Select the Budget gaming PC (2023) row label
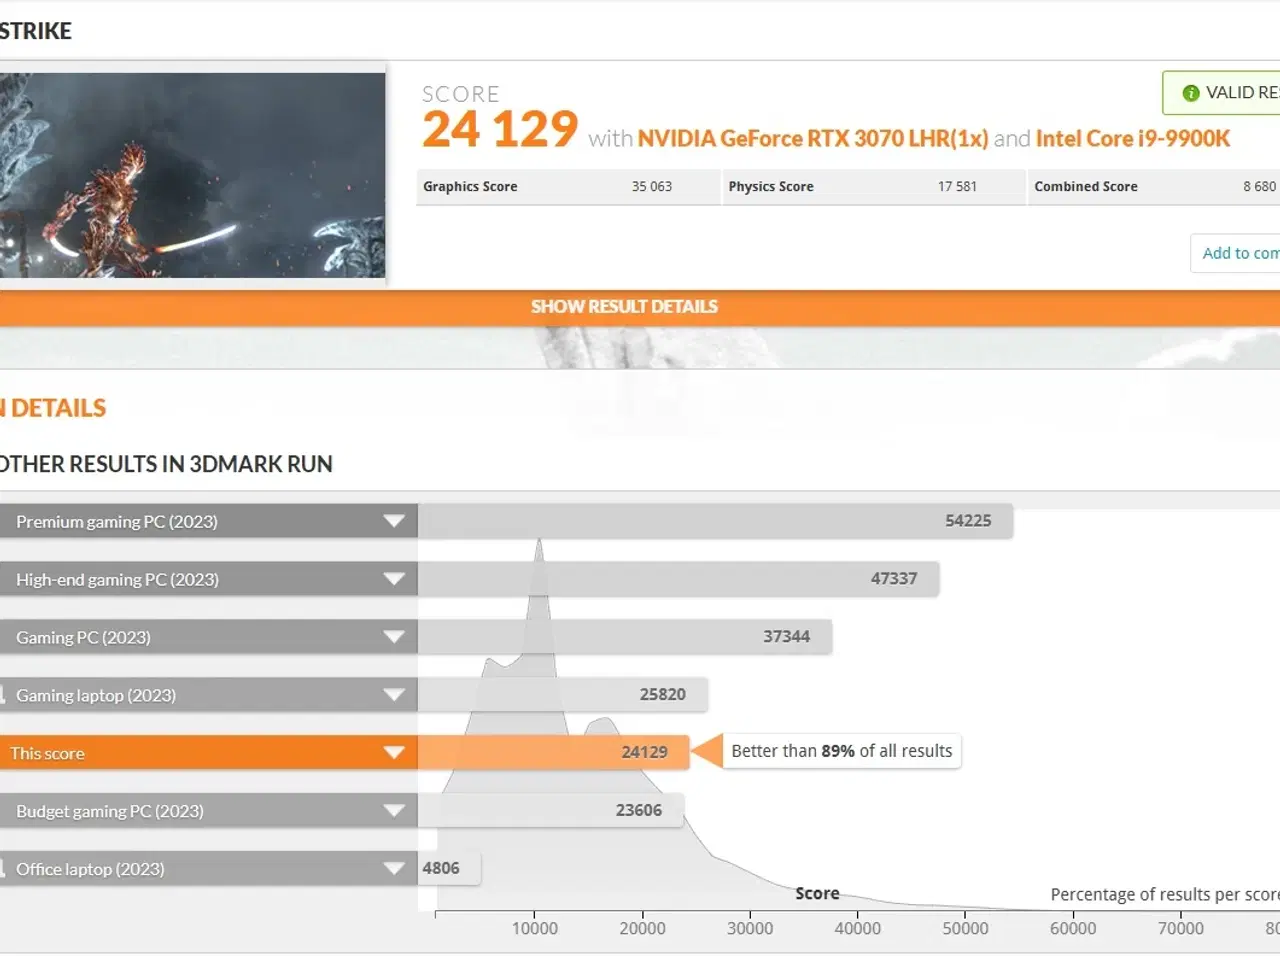This screenshot has width=1280, height=960. coord(110,811)
